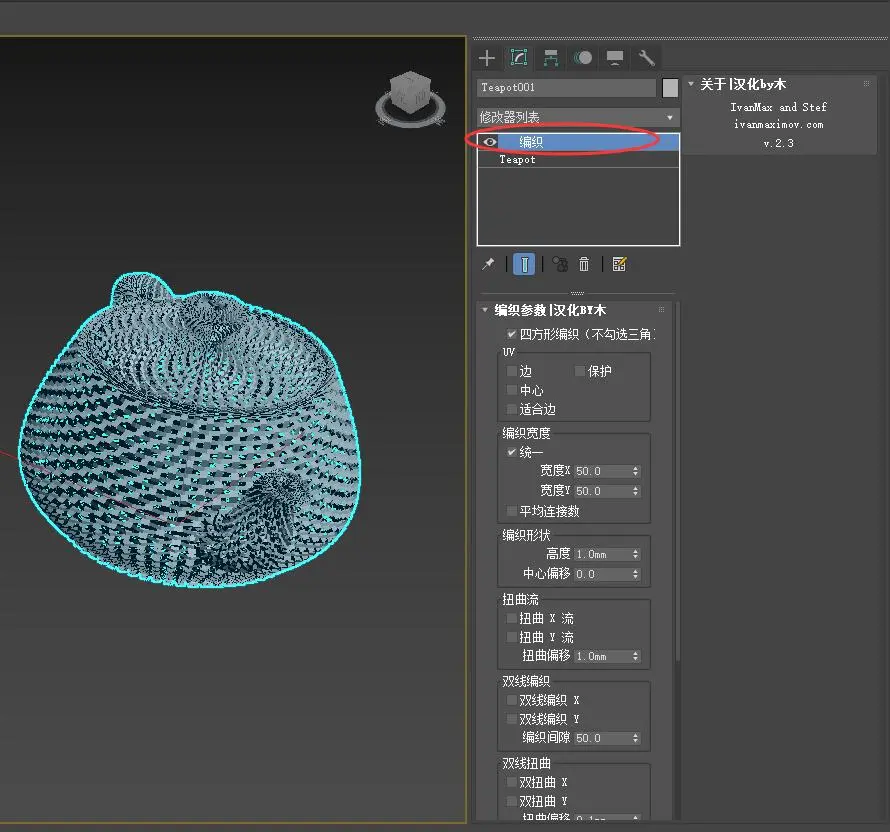This screenshot has width=890, height=832.
Task: Hide the 编织 modifier using eye icon
Action: pos(489,142)
